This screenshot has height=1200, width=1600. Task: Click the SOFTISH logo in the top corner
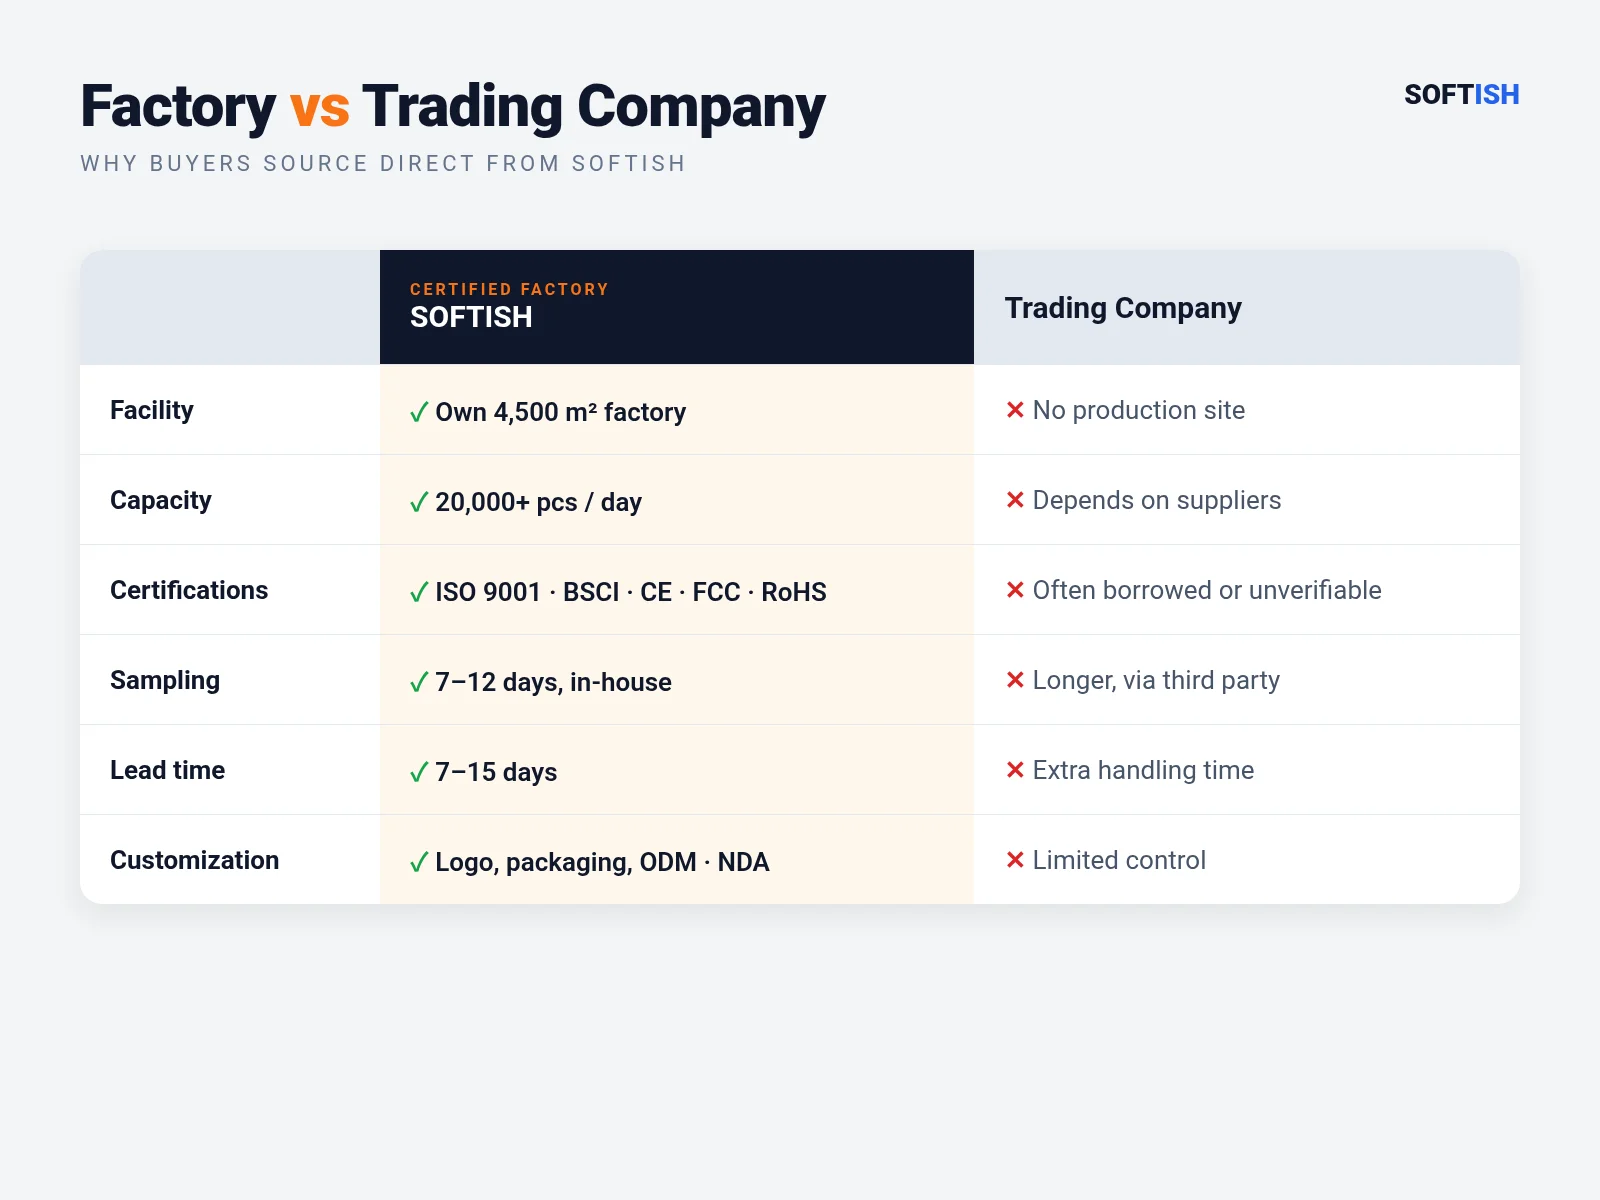1461,95
